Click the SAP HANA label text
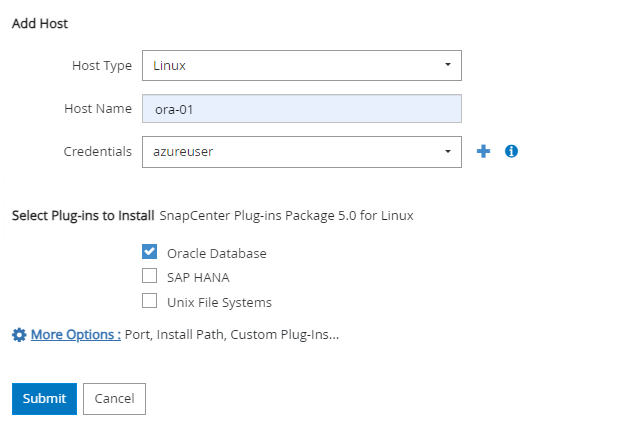Image resolution: width=622 pixels, height=435 pixels. click(x=198, y=277)
